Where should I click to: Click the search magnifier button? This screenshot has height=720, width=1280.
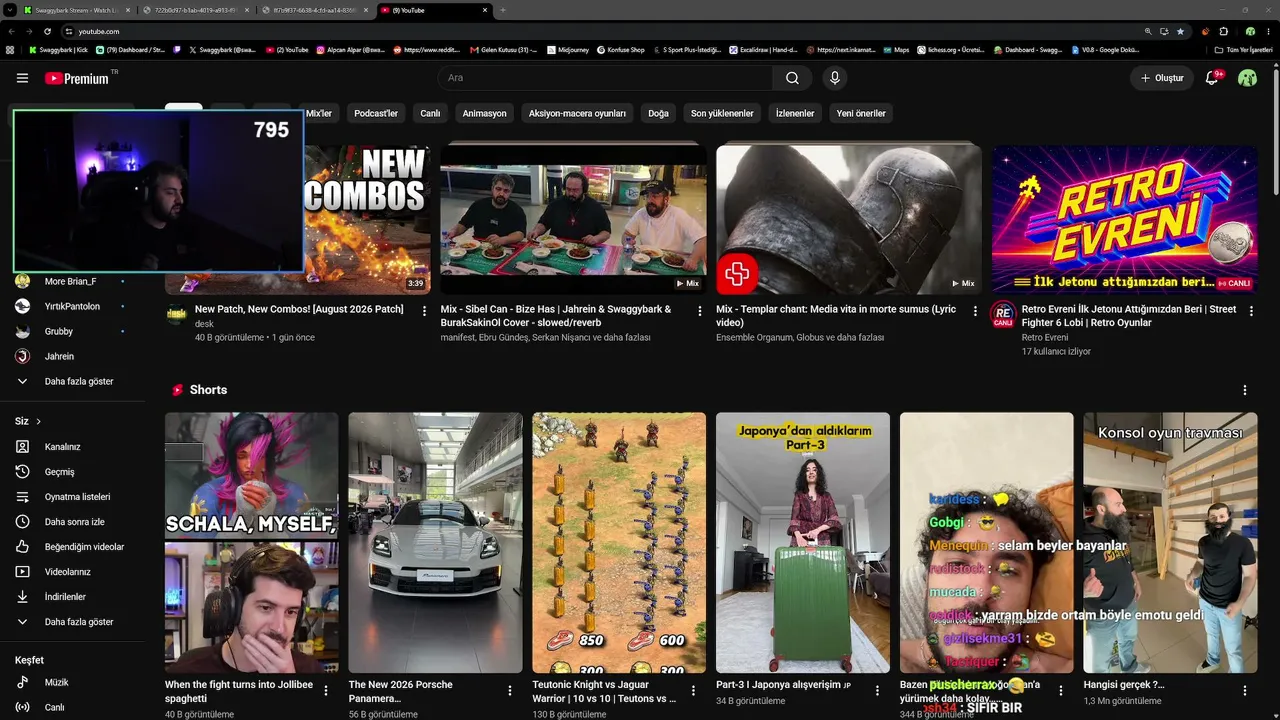(x=792, y=78)
